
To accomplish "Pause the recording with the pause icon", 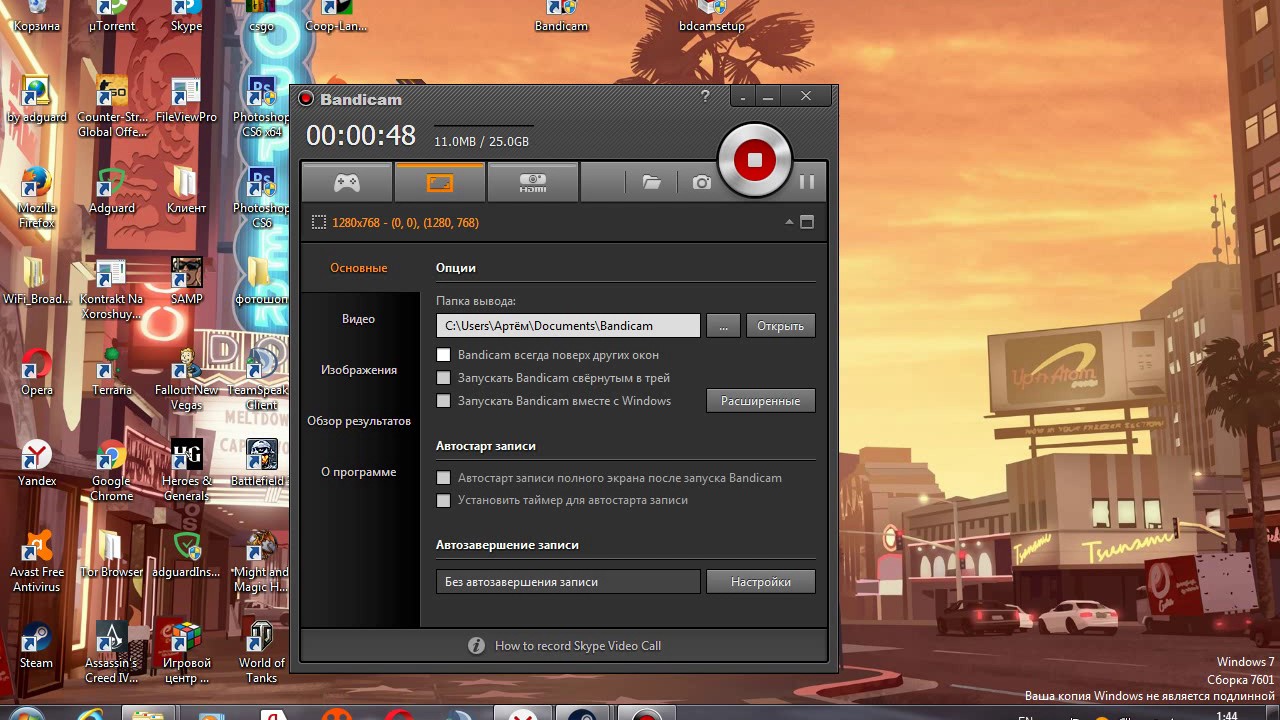I will 807,182.
